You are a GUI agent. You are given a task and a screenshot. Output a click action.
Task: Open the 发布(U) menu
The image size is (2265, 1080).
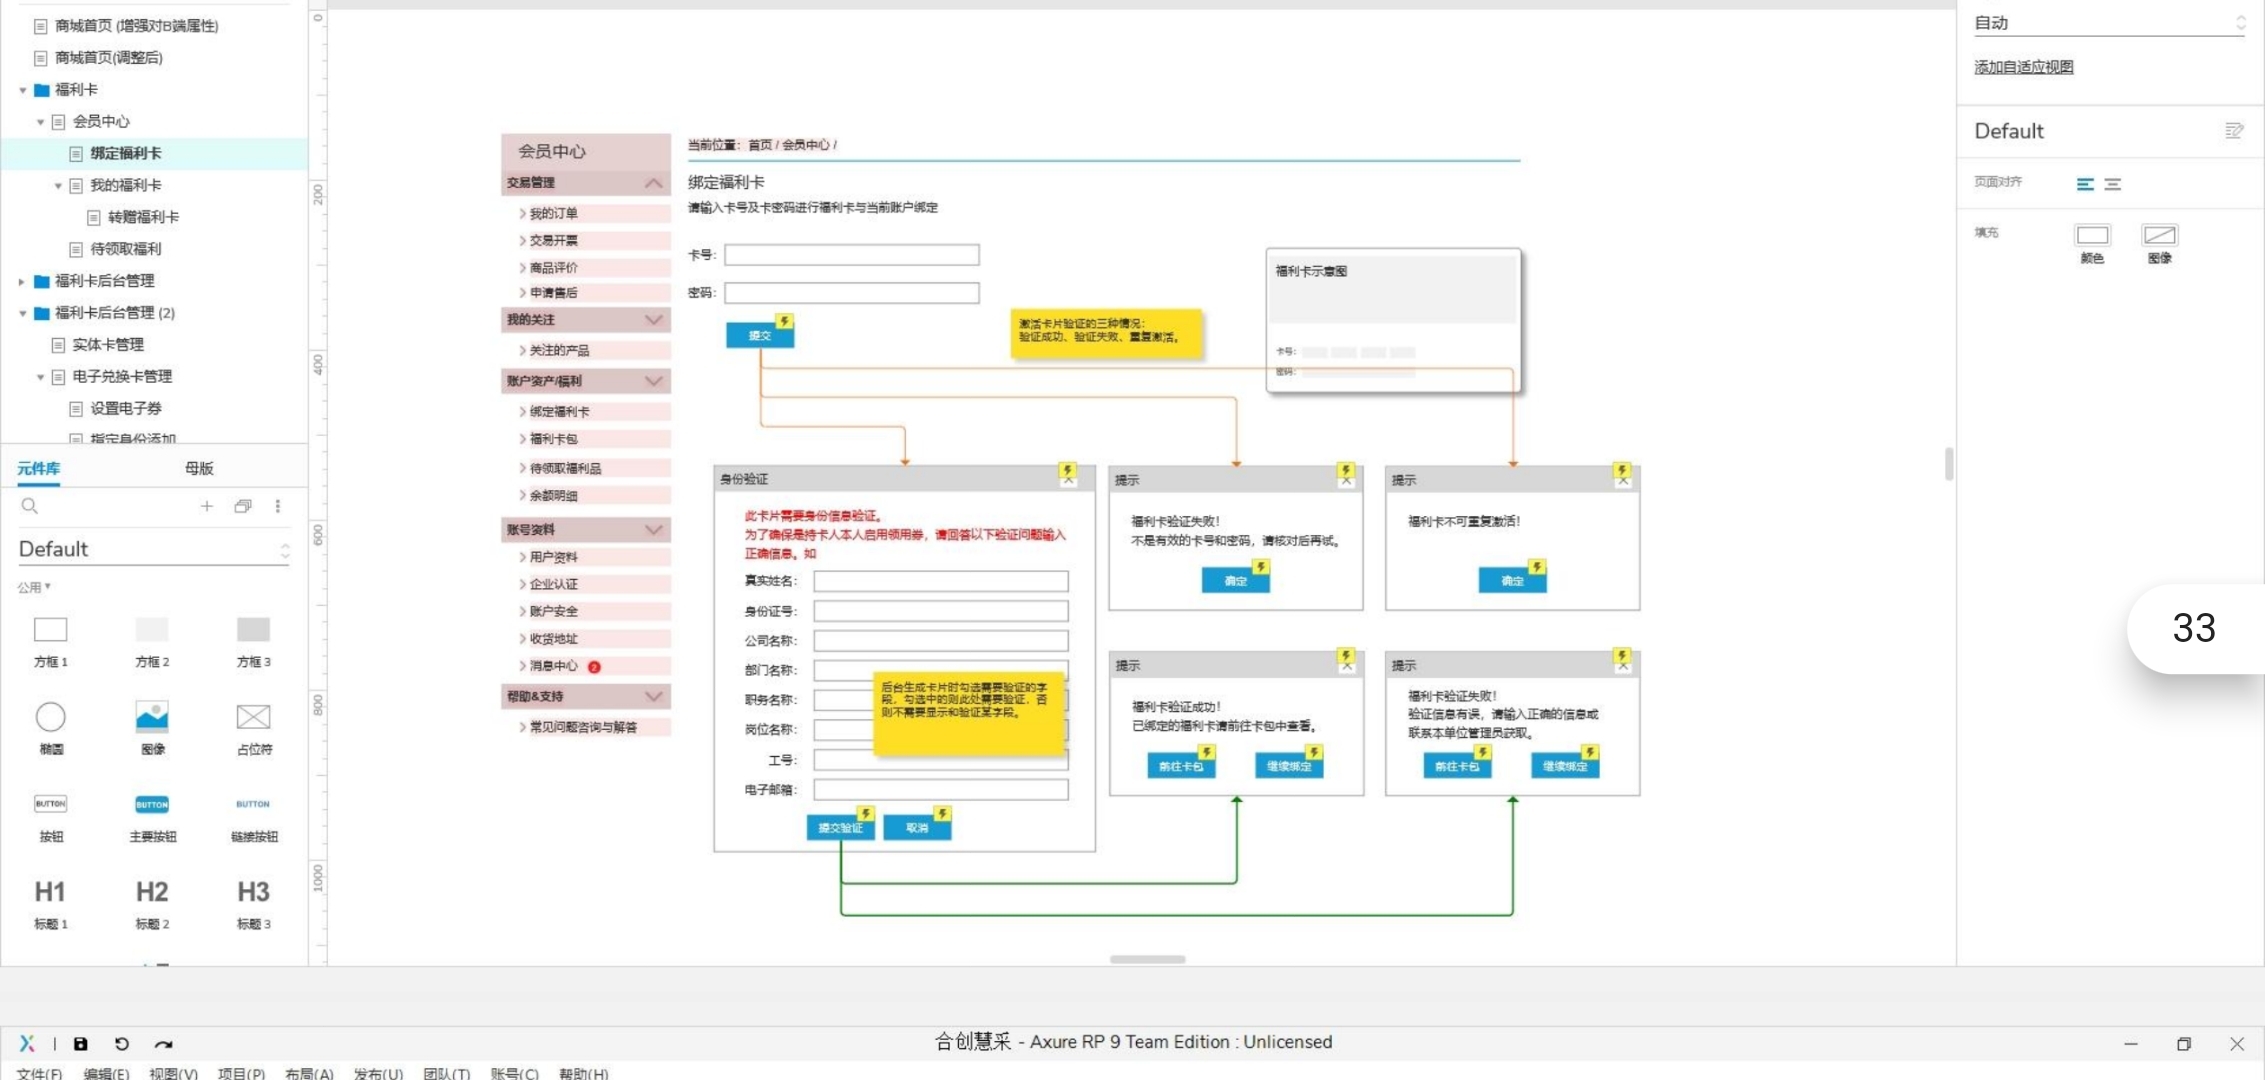tap(378, 1073)
